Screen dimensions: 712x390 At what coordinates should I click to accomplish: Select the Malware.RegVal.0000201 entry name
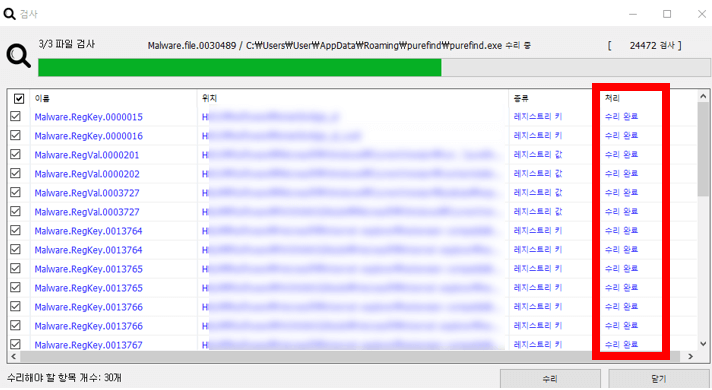tap(87, 155)
